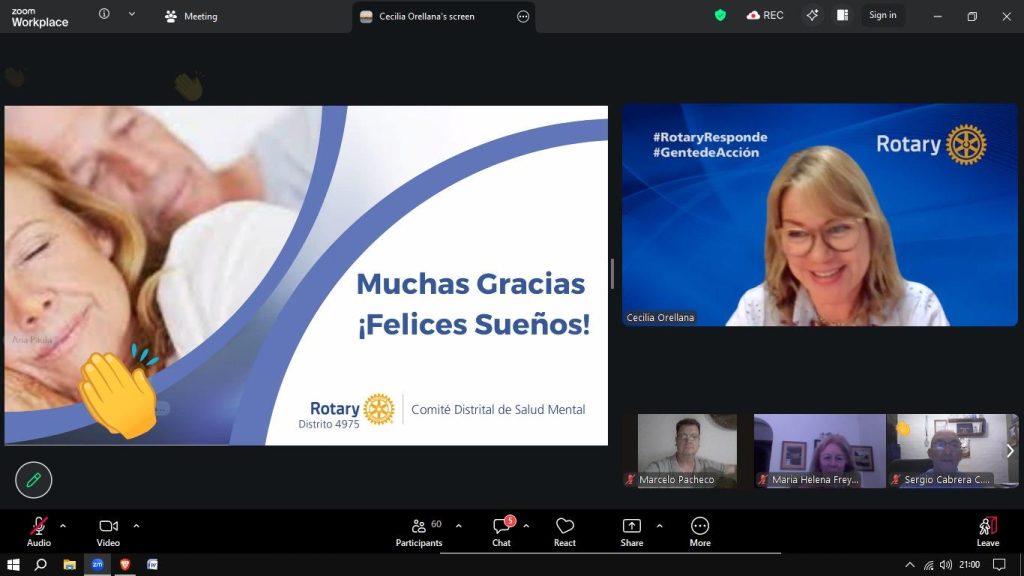Open the video settings caret menu

136,526
